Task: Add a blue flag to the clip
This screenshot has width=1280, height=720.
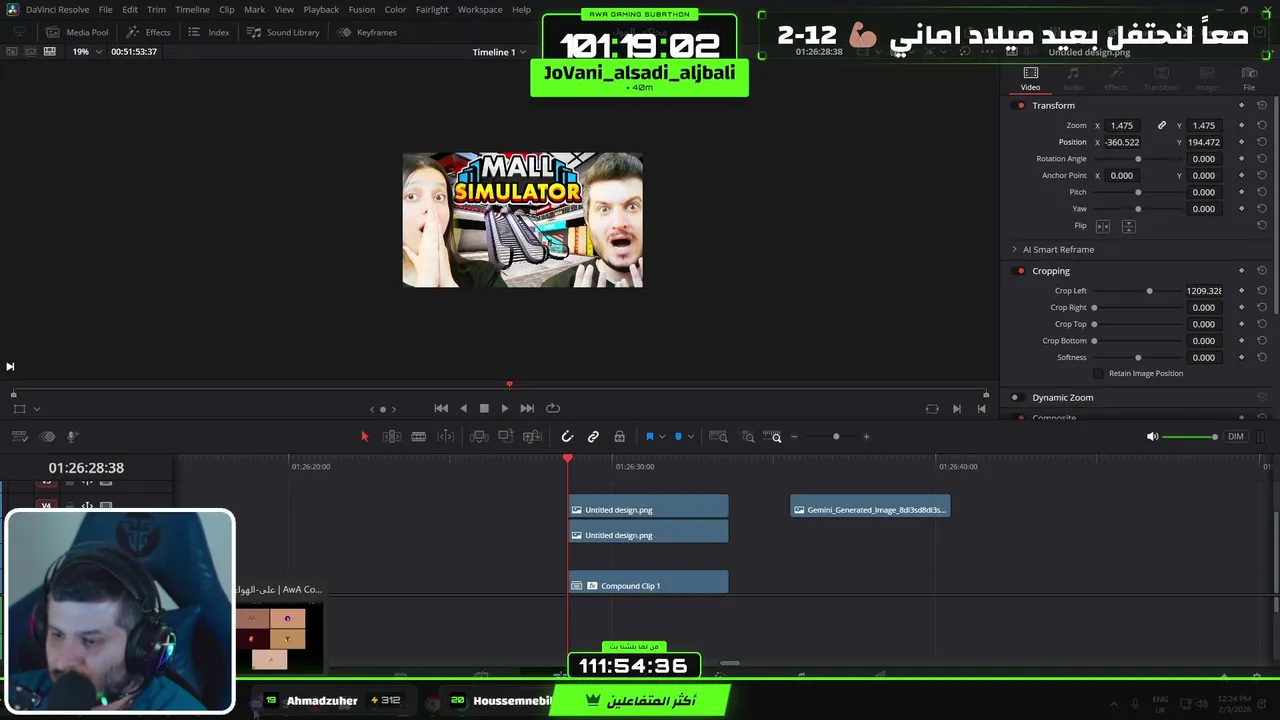Action: point(650,436)
